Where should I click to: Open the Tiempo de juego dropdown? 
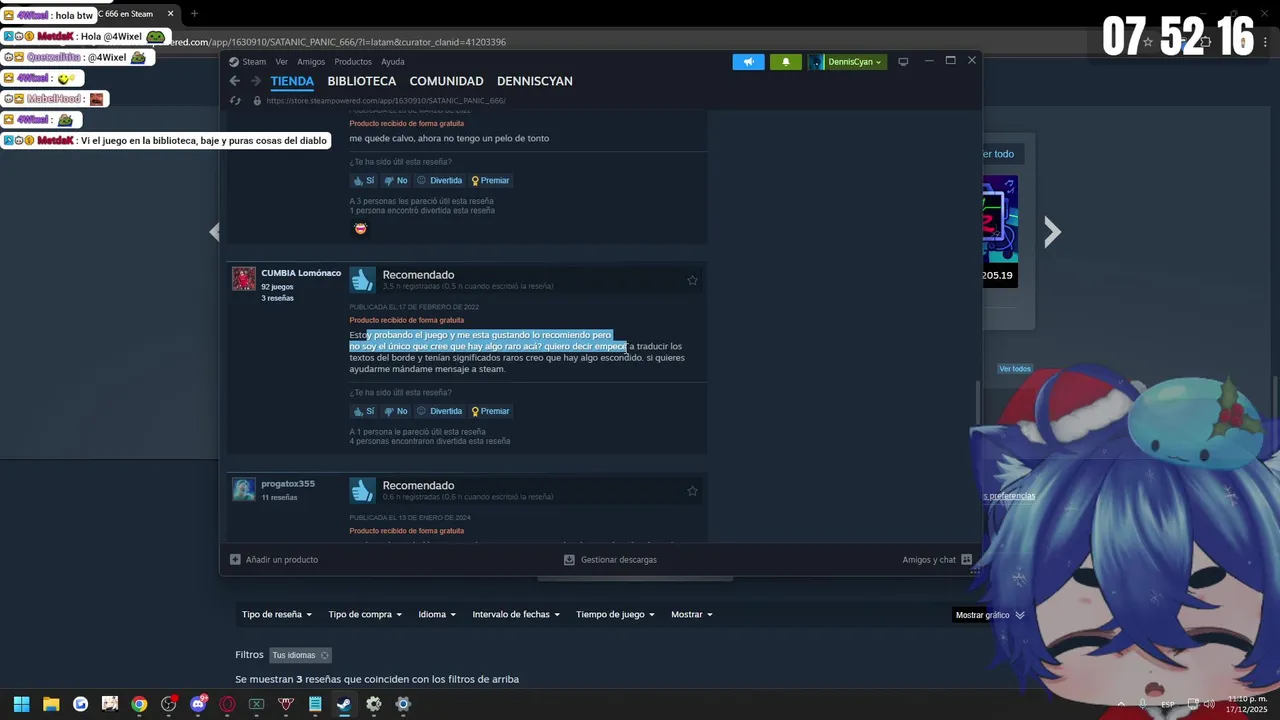click(615, 615)
